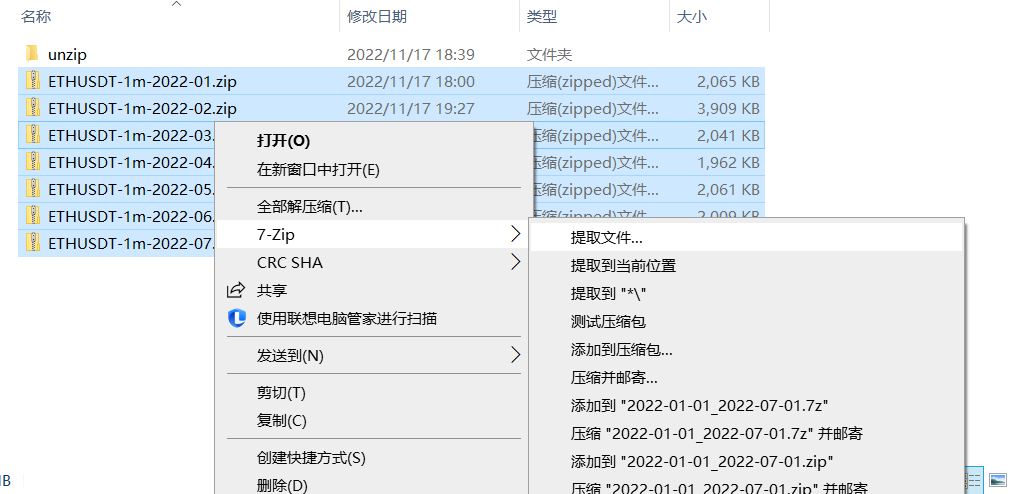Sort by the 修改日期 column header
This screenshot has height=494, width=1017.
377,17
